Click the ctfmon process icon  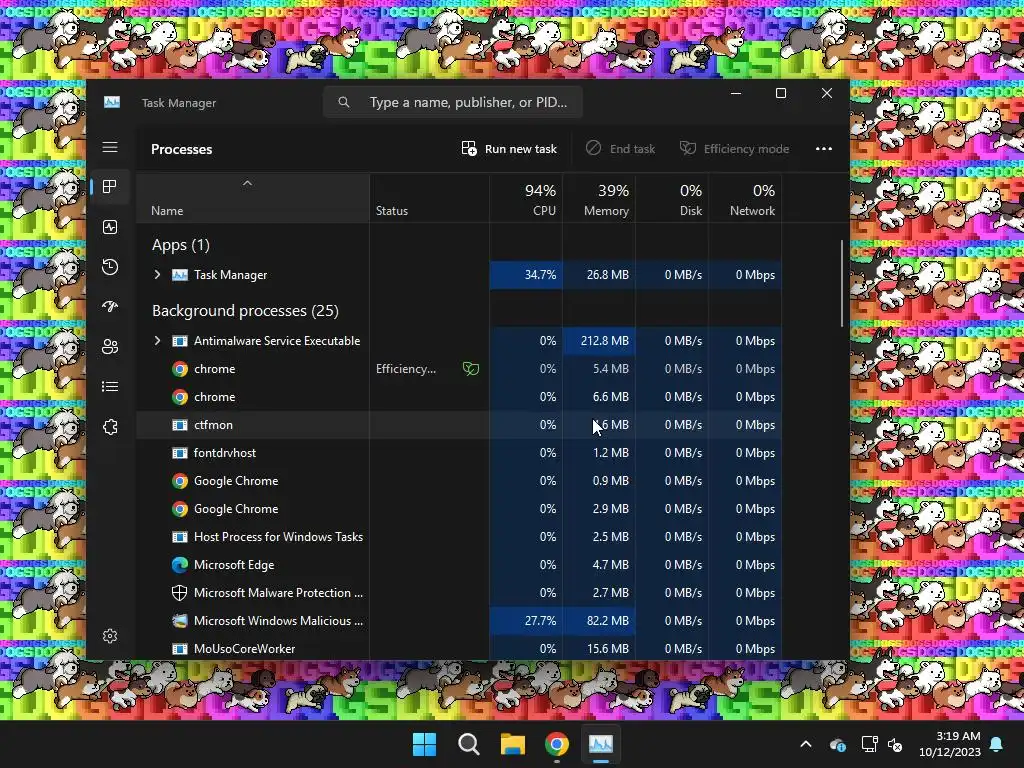pos(180,425)
